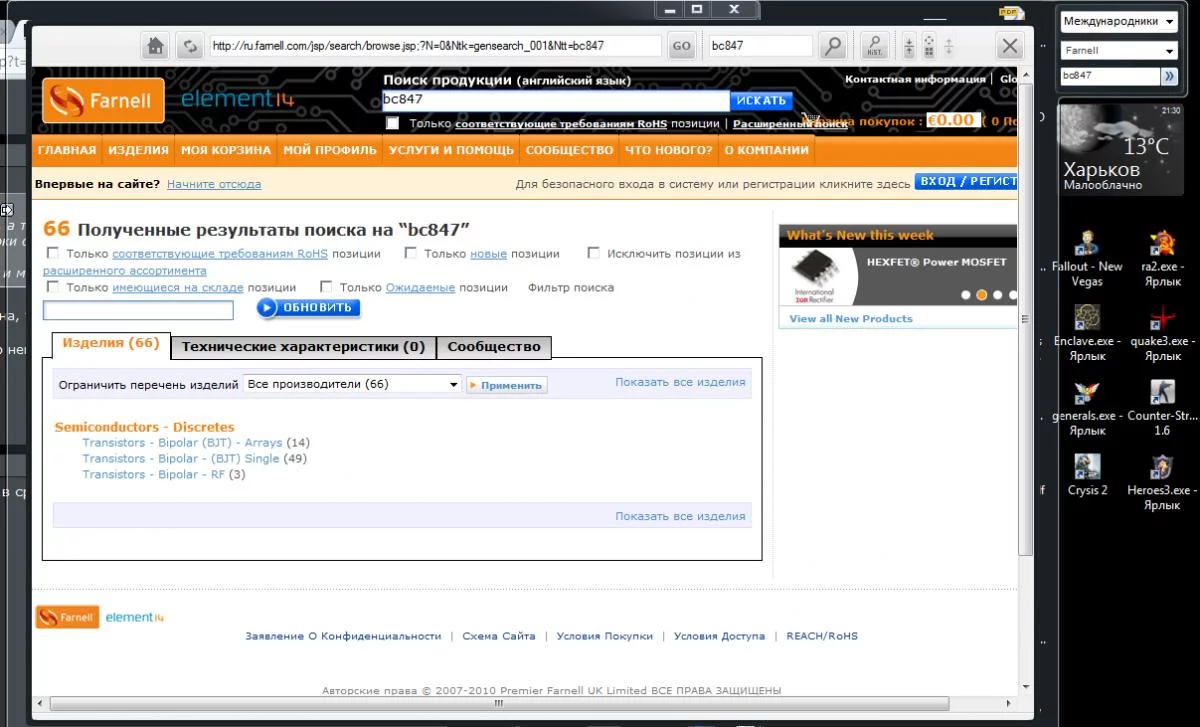The height and width of the screenshot is (727, 1200).
Task: Click the collapse arrows icon left of grid icon
Action: pos(909,46)
